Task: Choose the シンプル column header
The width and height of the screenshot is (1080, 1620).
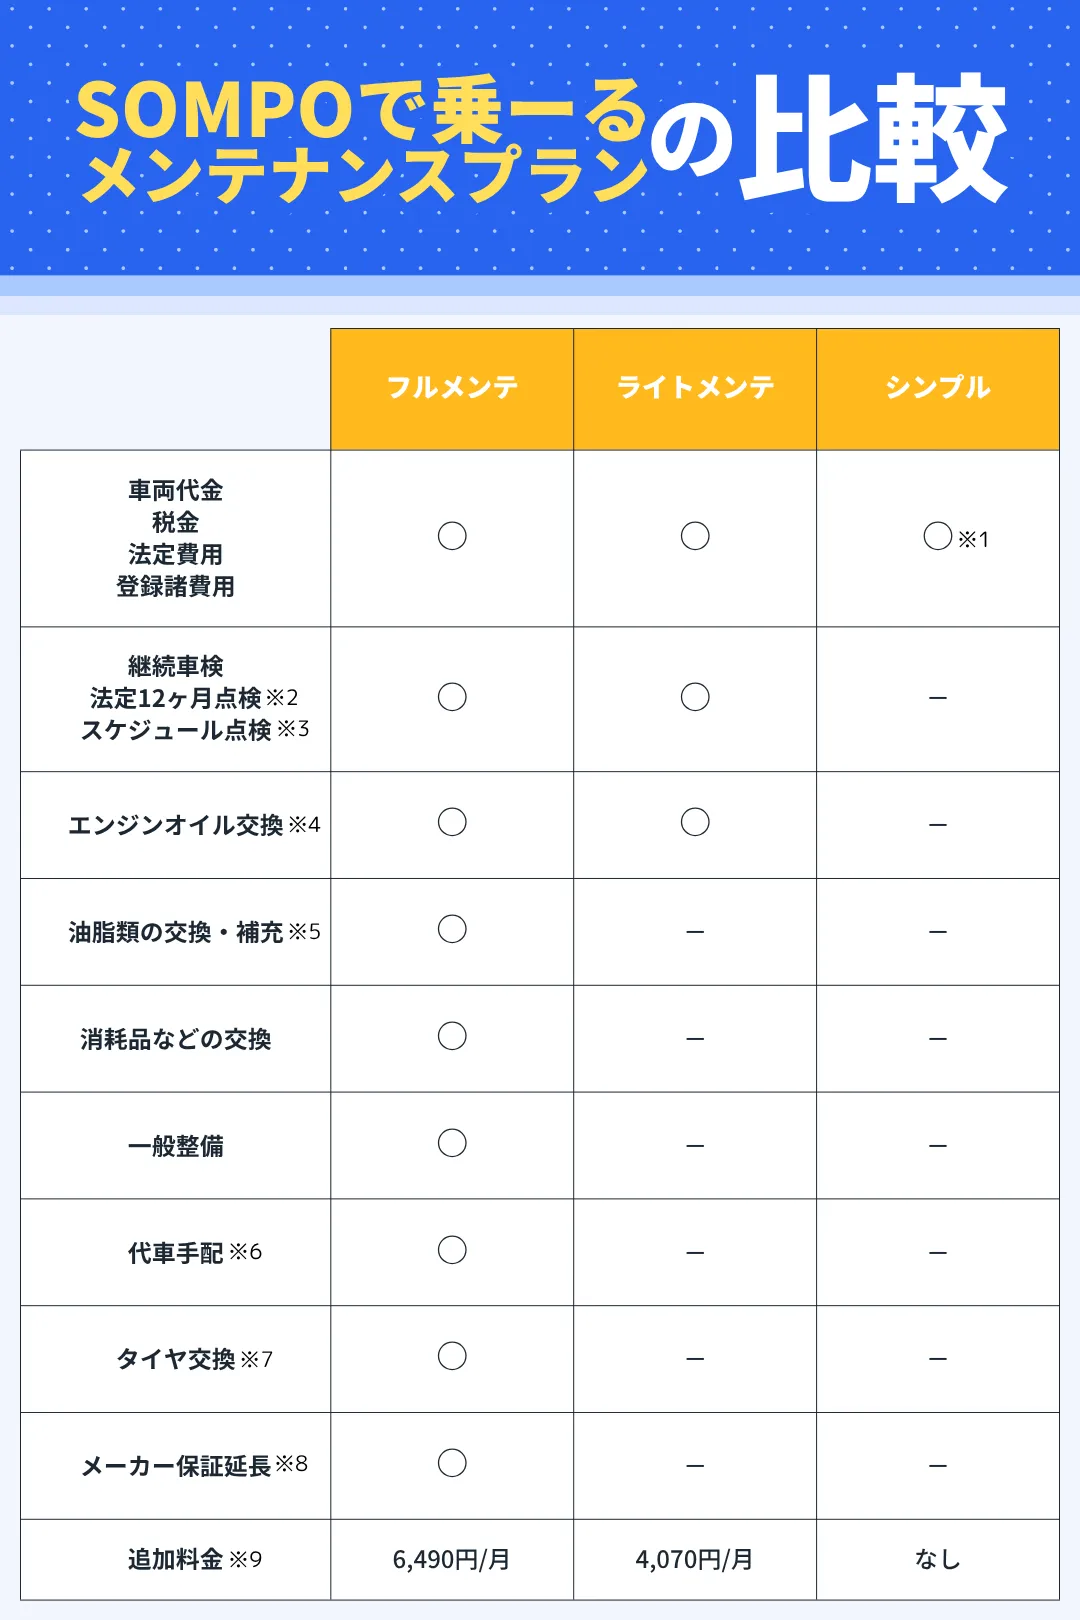Action: tap(937, 388)
